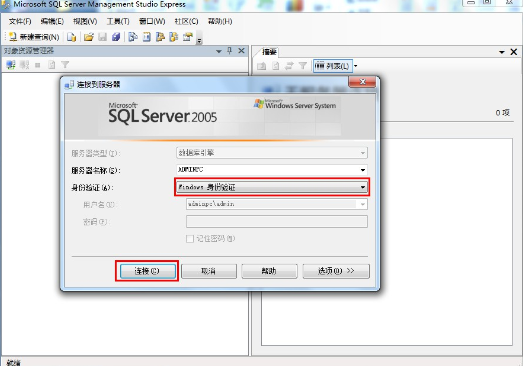Click the Cancel button in dialog
The image size is (523, 366).
tap(208, 271)
